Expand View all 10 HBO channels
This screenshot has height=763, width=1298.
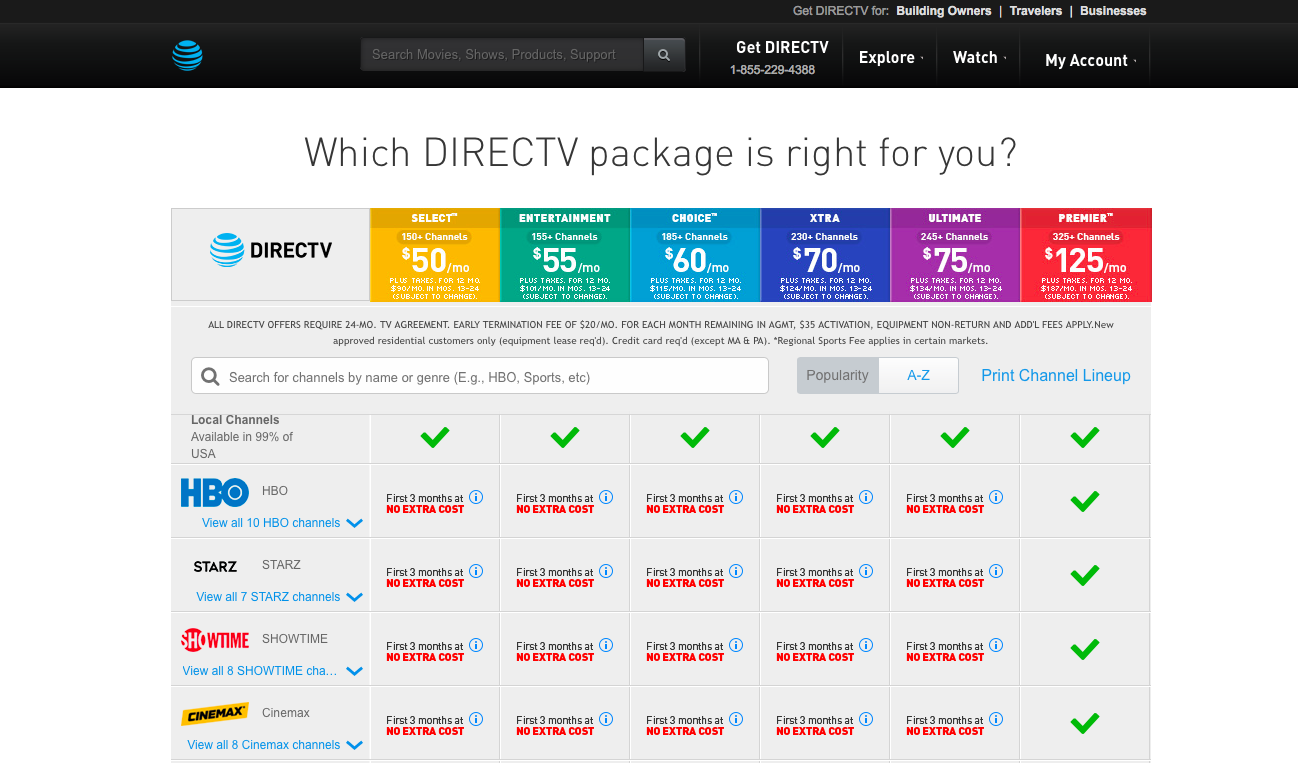coord(281,523)
